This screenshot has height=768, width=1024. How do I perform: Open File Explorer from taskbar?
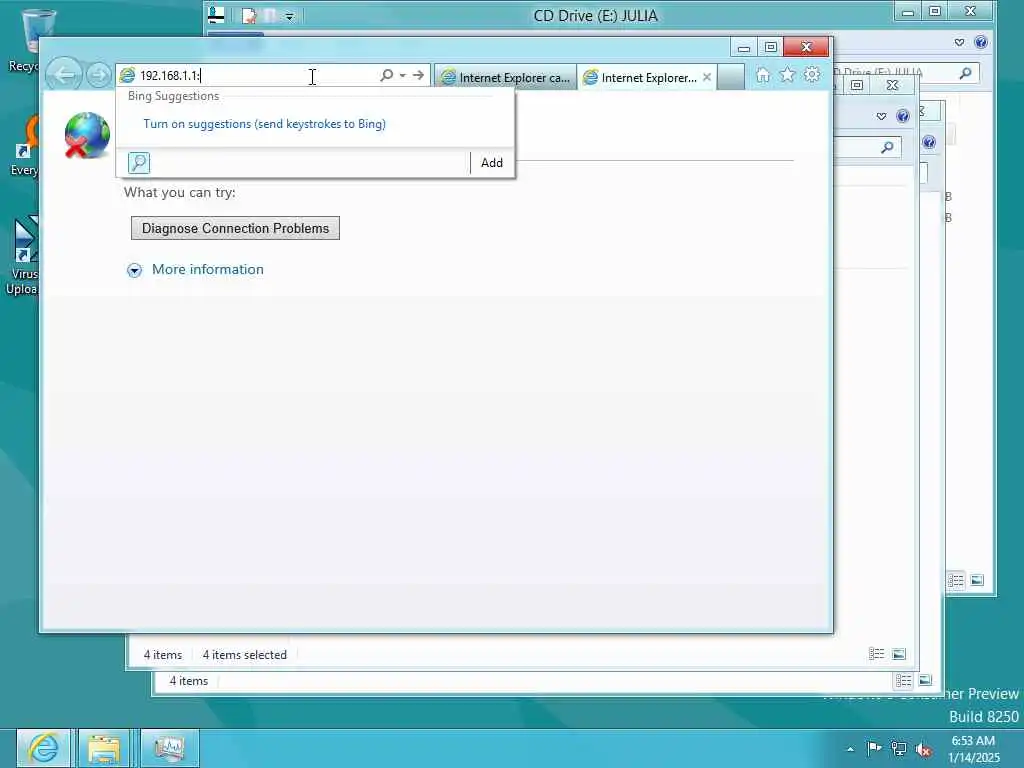tap(104, 748)
